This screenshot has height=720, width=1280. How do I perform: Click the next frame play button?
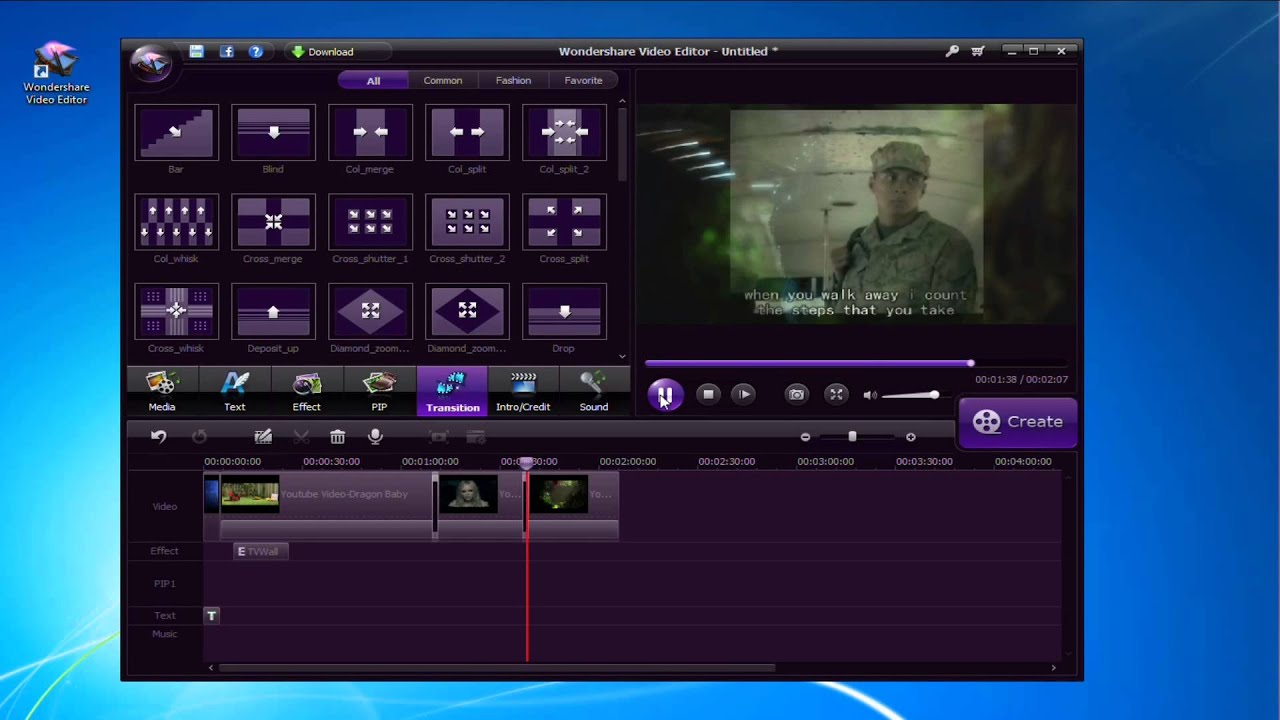(x=744, y=394)
